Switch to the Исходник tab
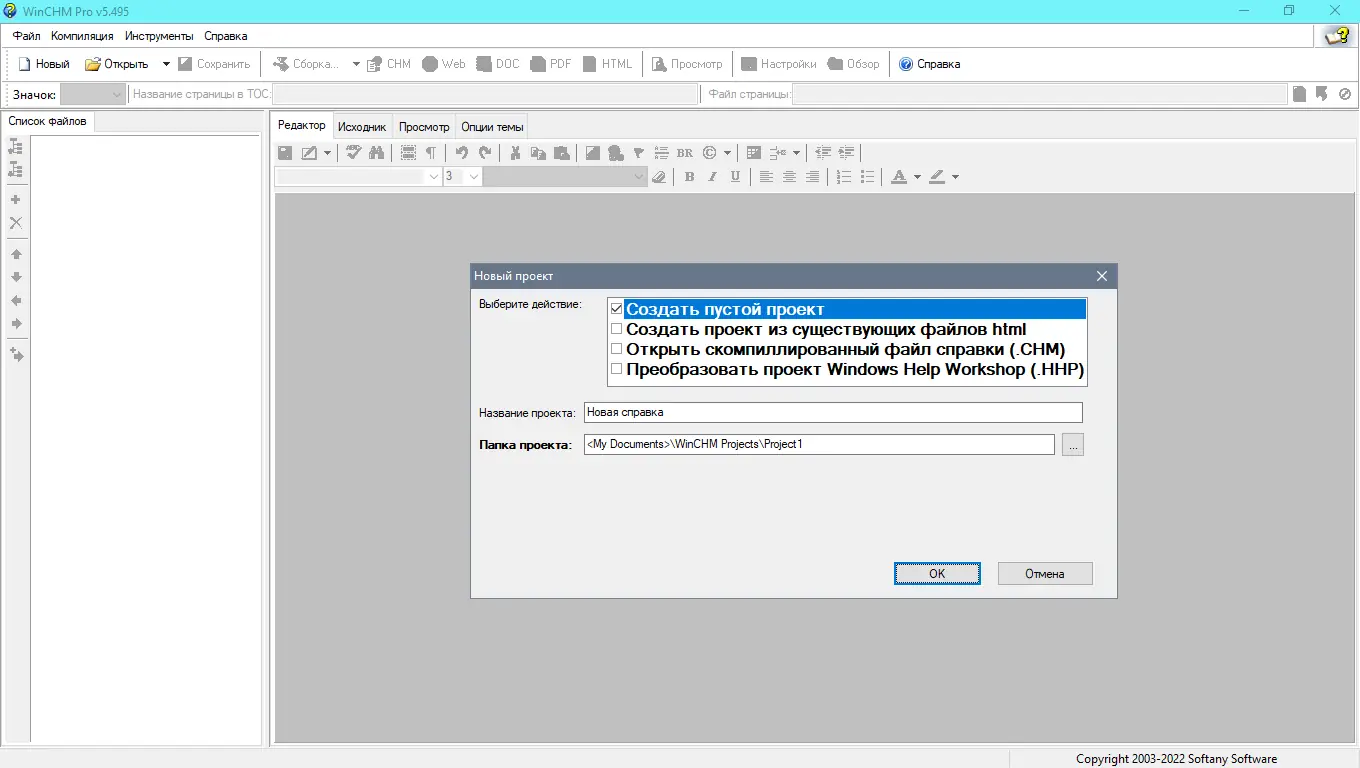 click(x=361, y=127)
